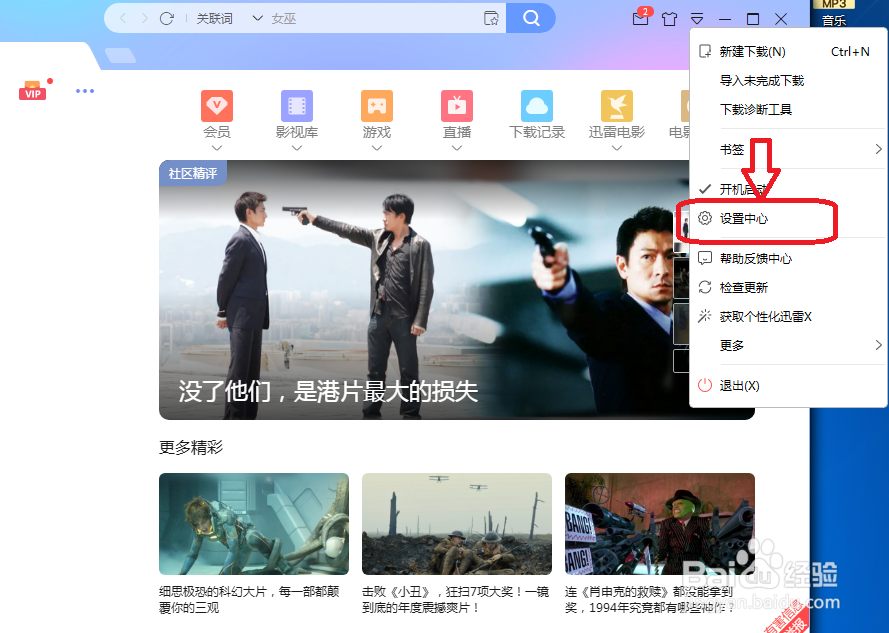Expand chevron under 游戏
This screenshot has height=633, width=889.
[x=376, y=148]
